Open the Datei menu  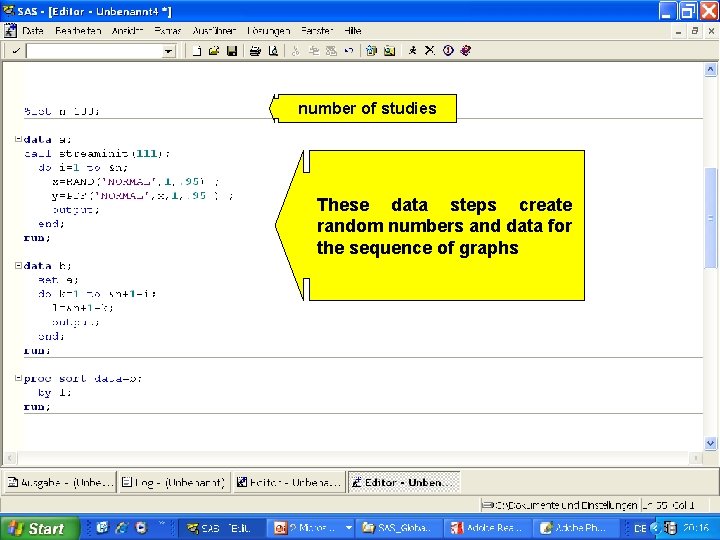tap(33, 31)
